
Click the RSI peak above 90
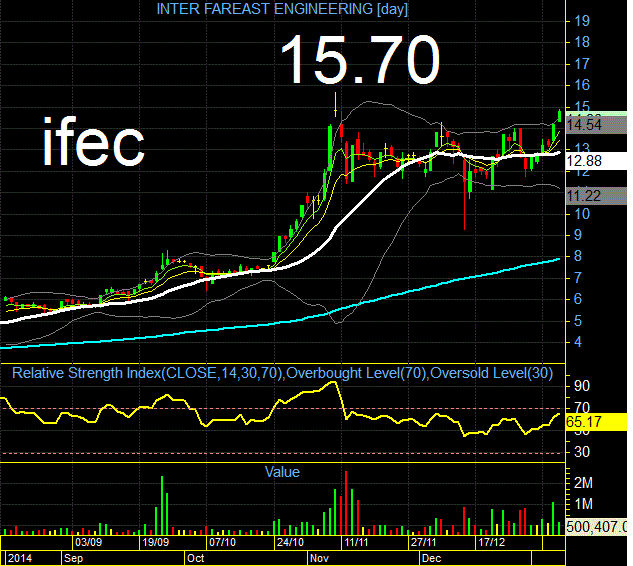(x=333, y=382)
